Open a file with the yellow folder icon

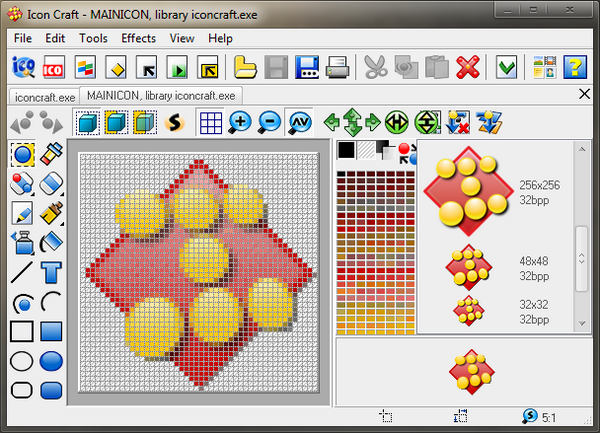[x=245, y=67]
